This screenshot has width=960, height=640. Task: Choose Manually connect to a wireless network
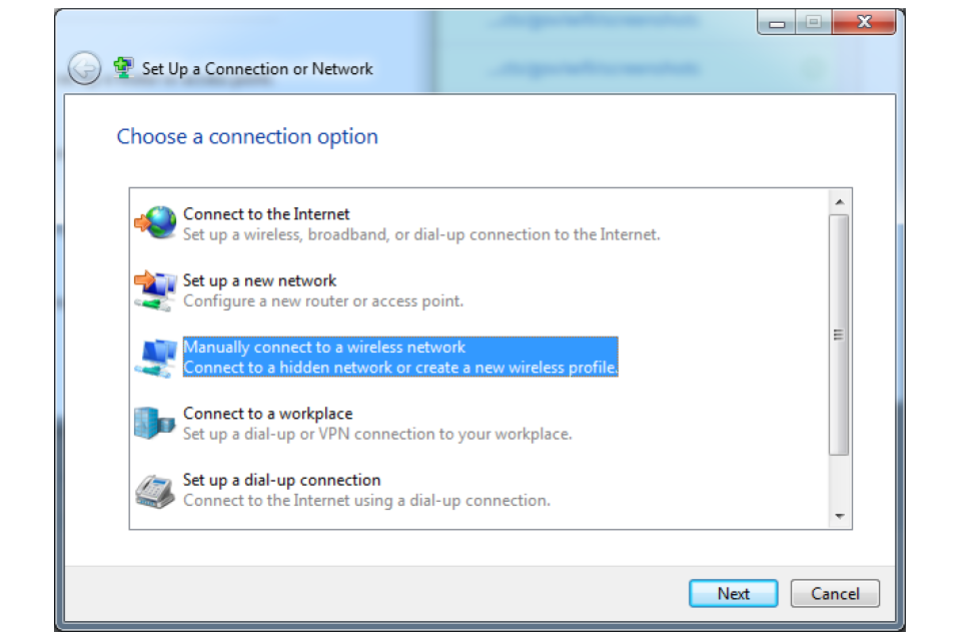pos(400,356)
